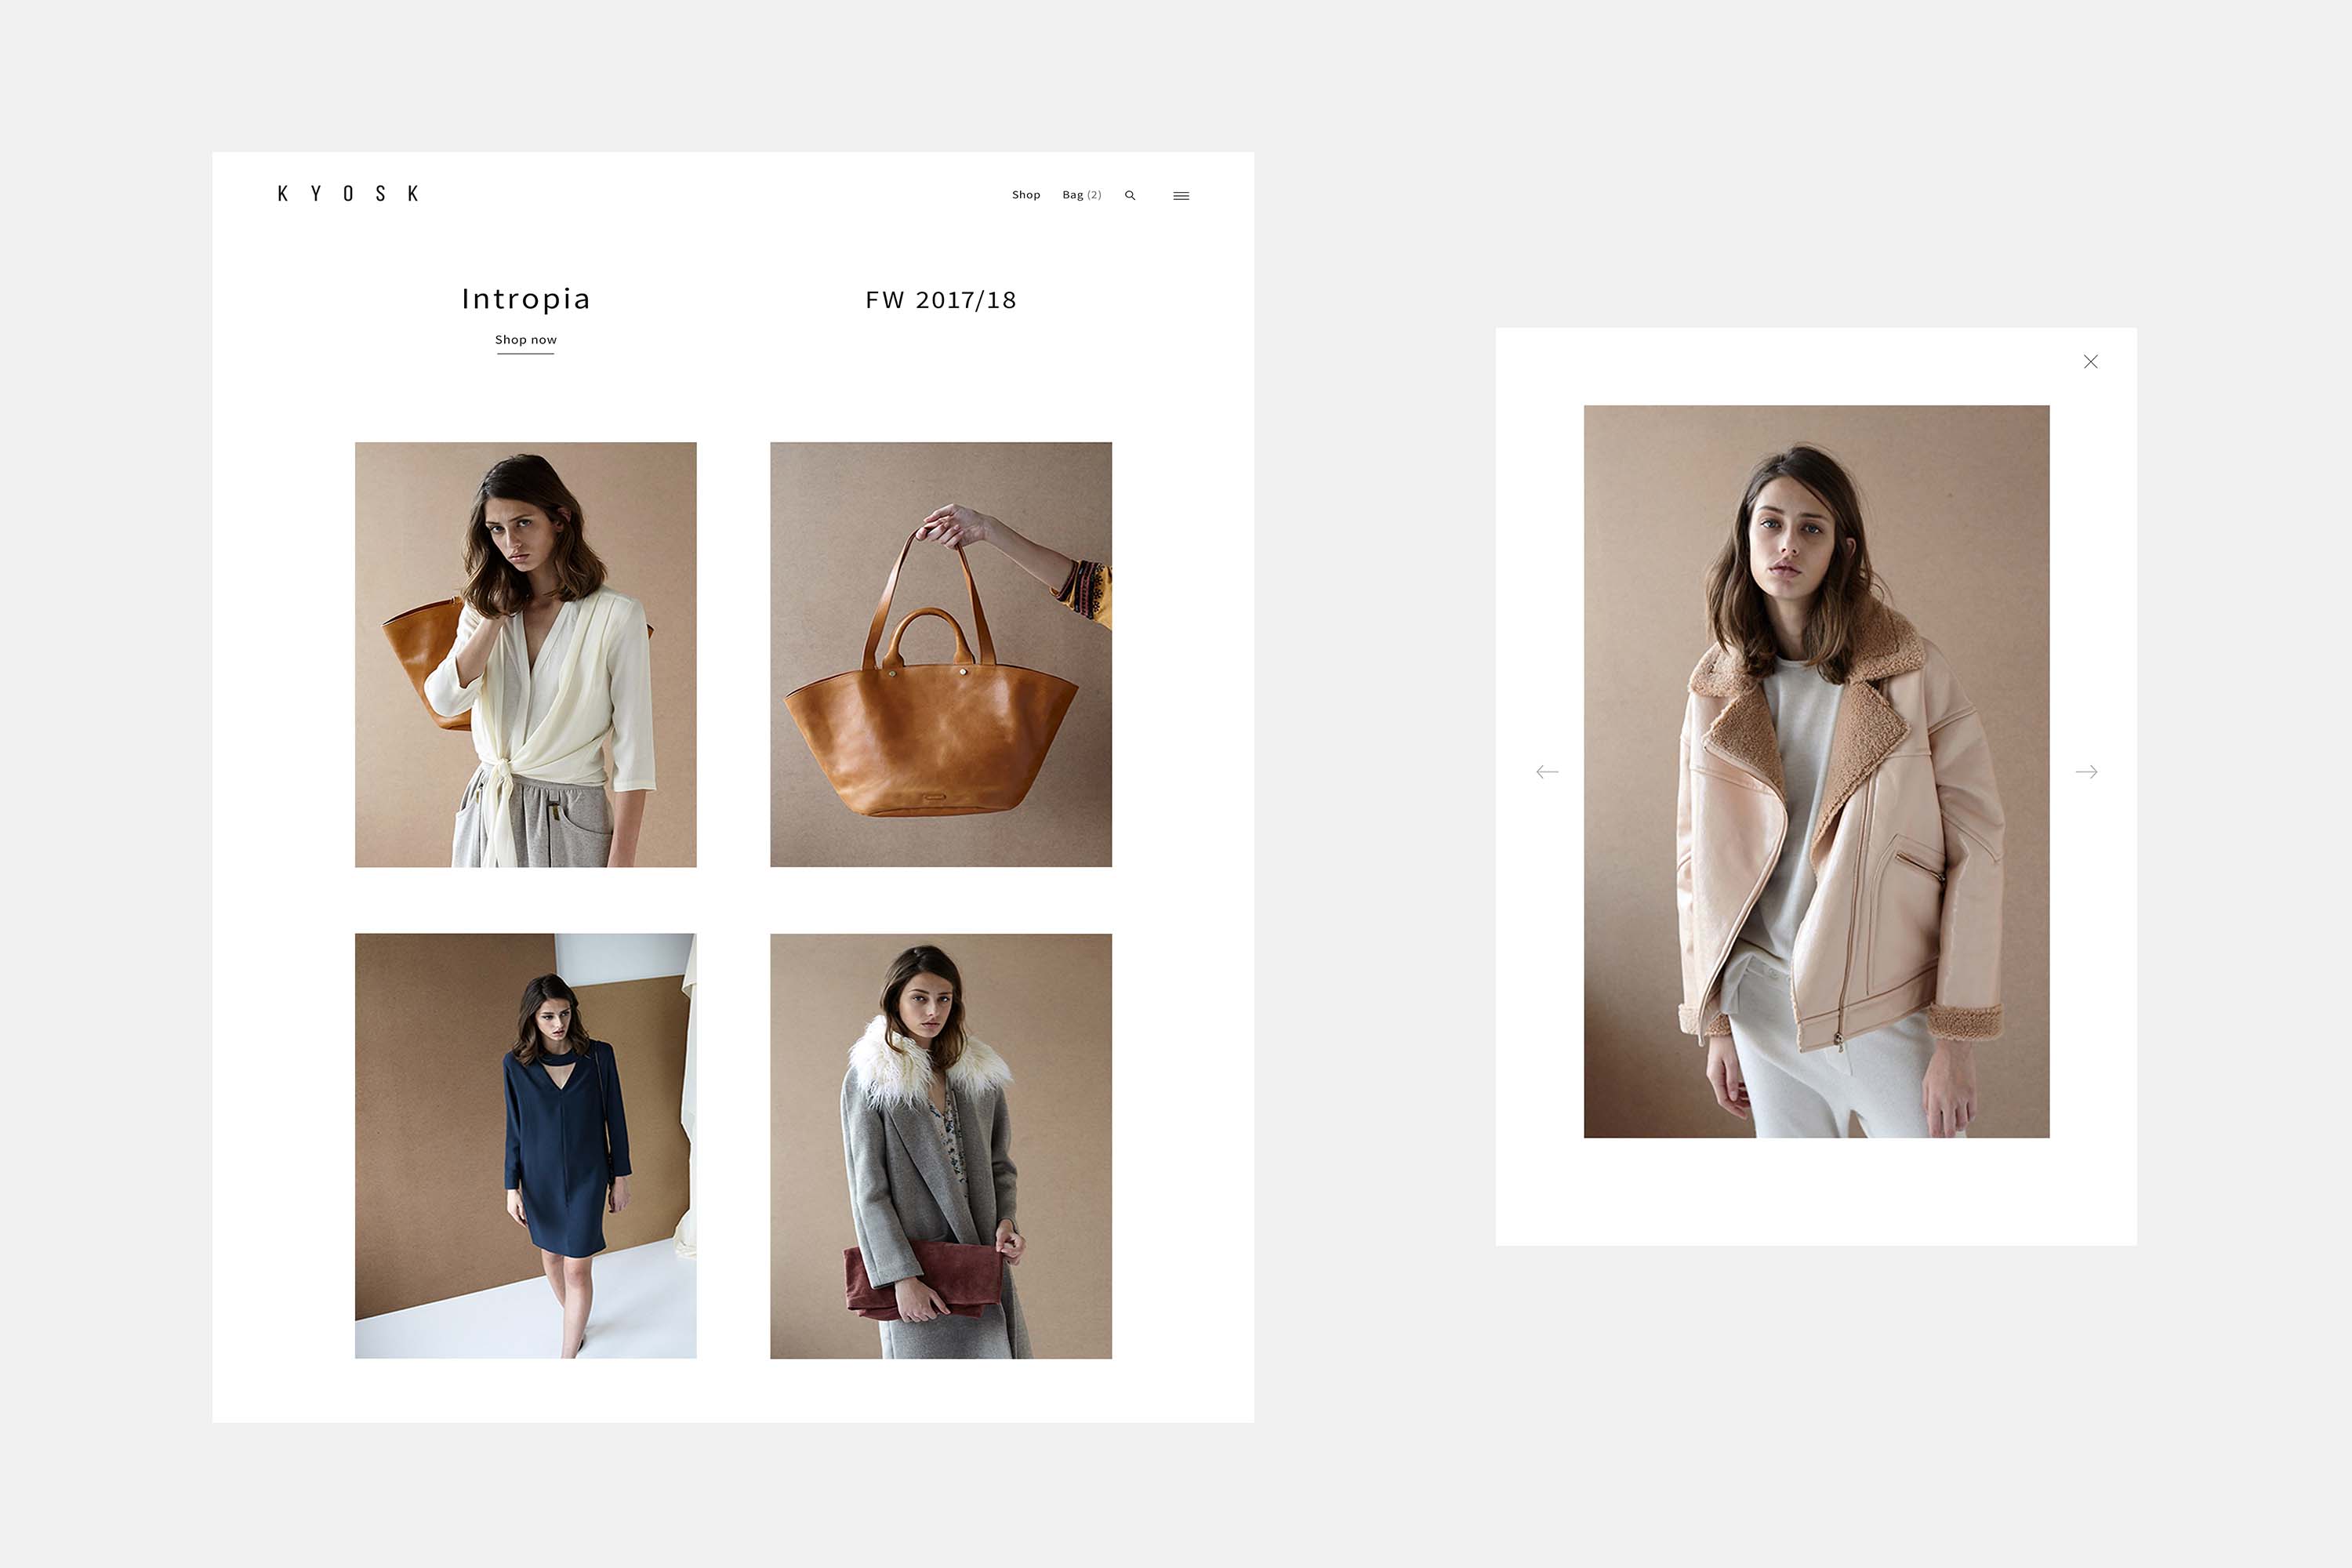Go to previous image with left arrow
This screenshot has width=2352, height=1568.
pyautogui.click(x=1547, y=772)
